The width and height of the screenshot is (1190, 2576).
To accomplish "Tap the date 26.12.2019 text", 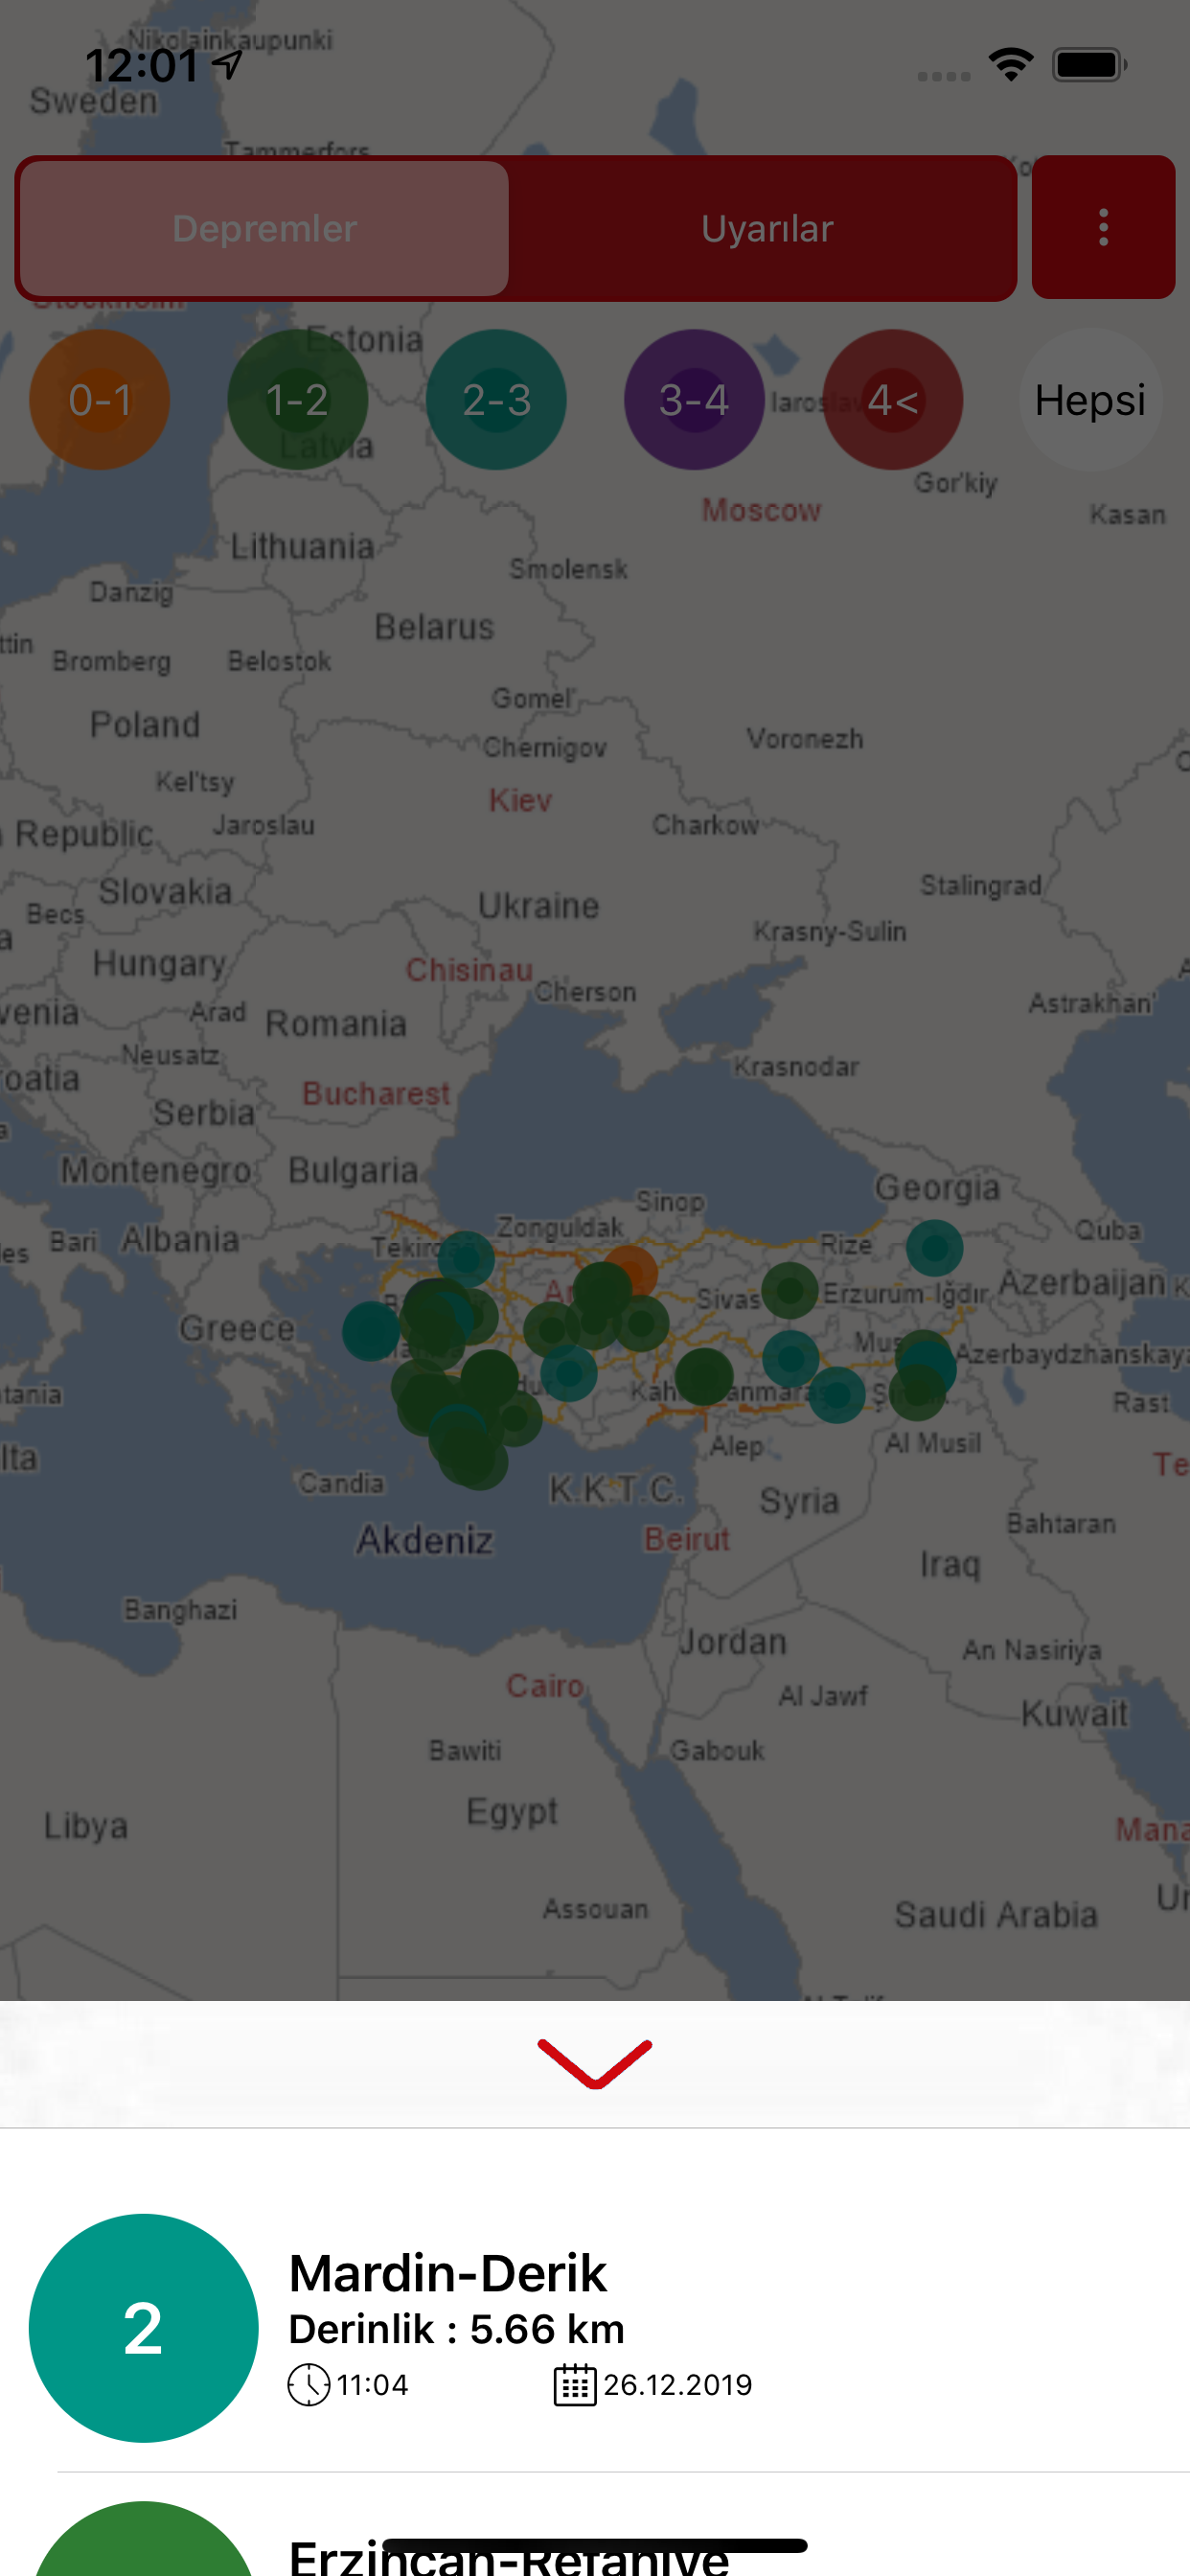I will pos(677,2385).
